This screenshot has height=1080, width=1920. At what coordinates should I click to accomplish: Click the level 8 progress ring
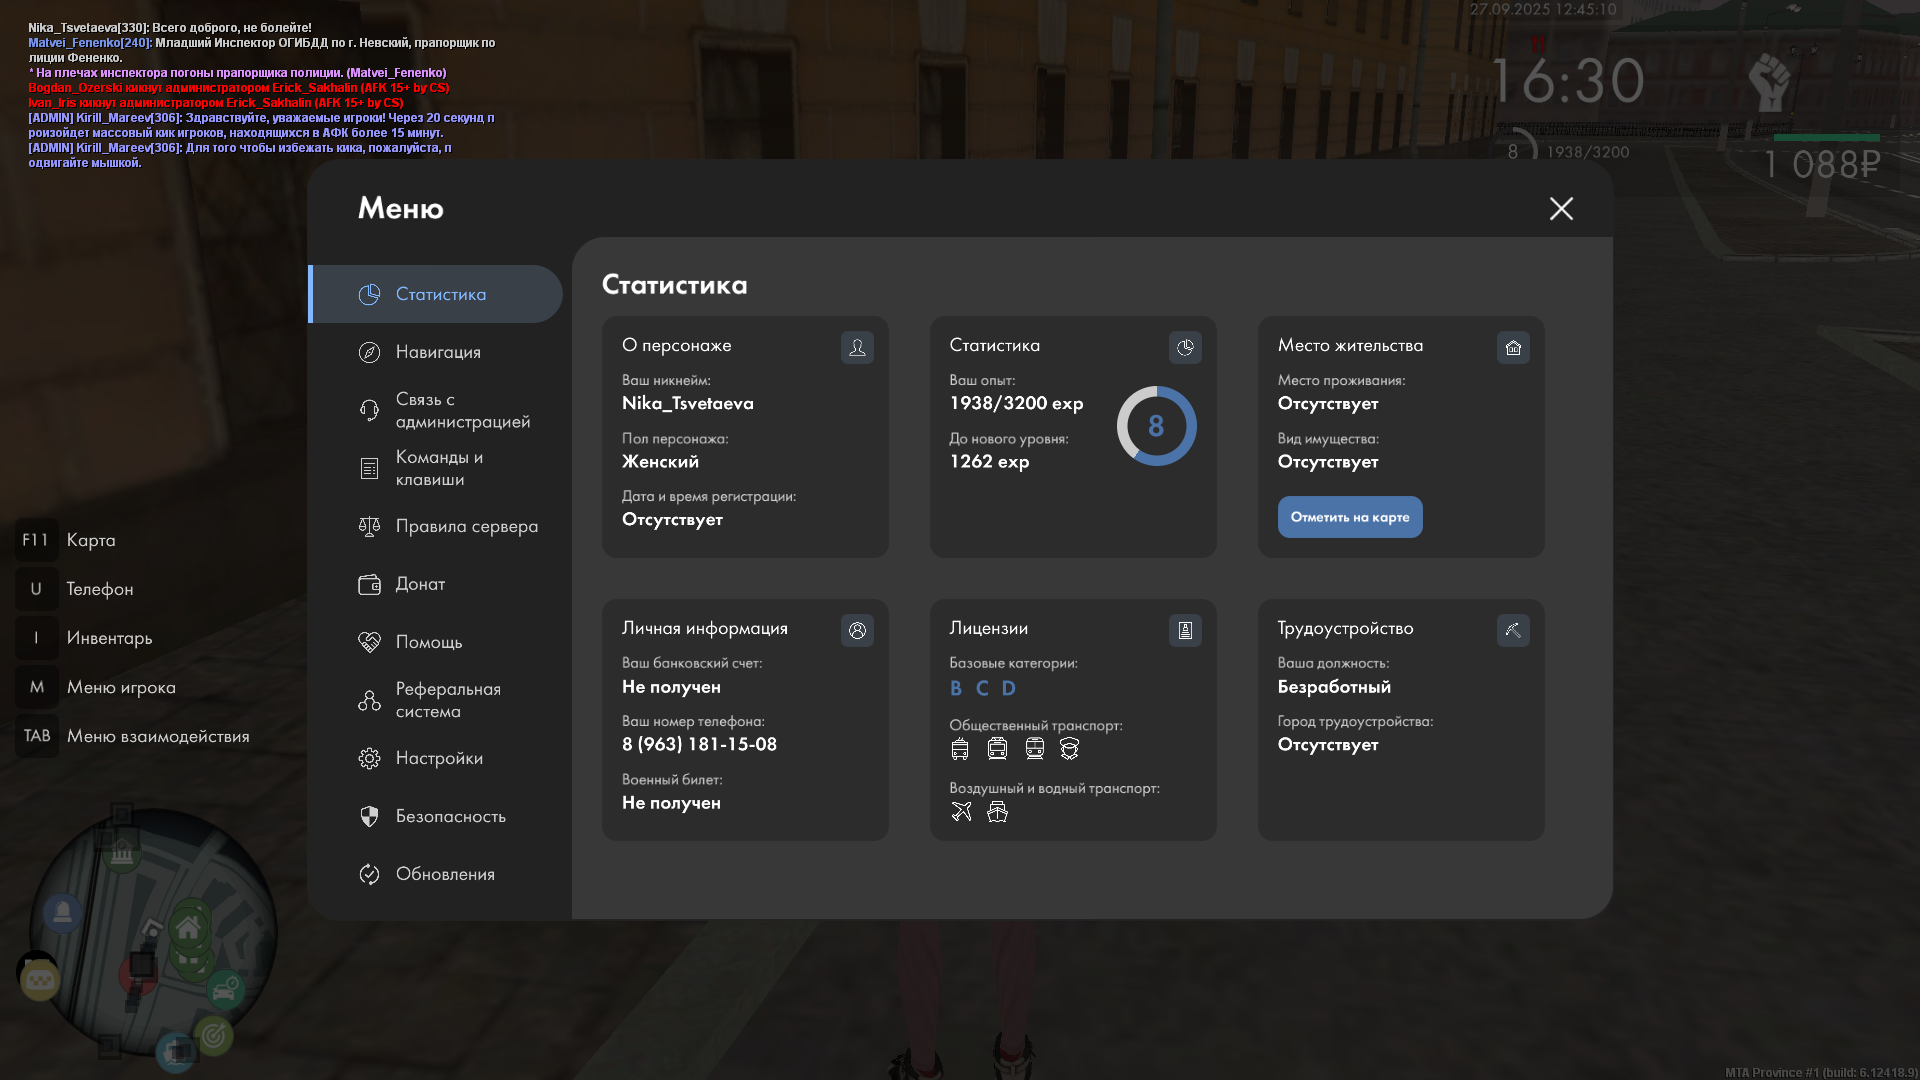[1156, 426]
